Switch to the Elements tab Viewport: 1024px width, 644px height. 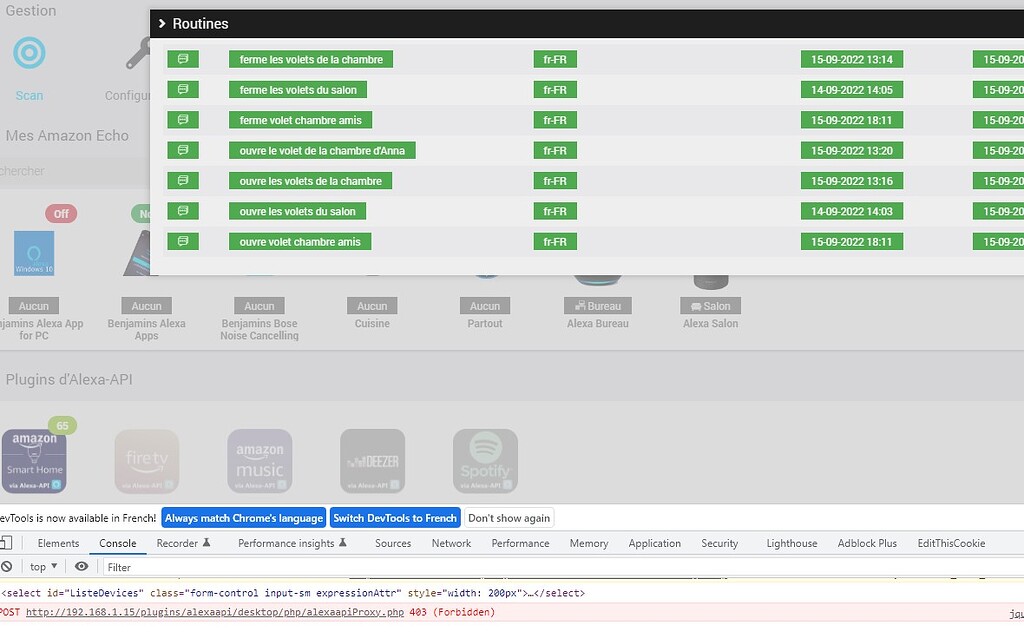[58, 543]
